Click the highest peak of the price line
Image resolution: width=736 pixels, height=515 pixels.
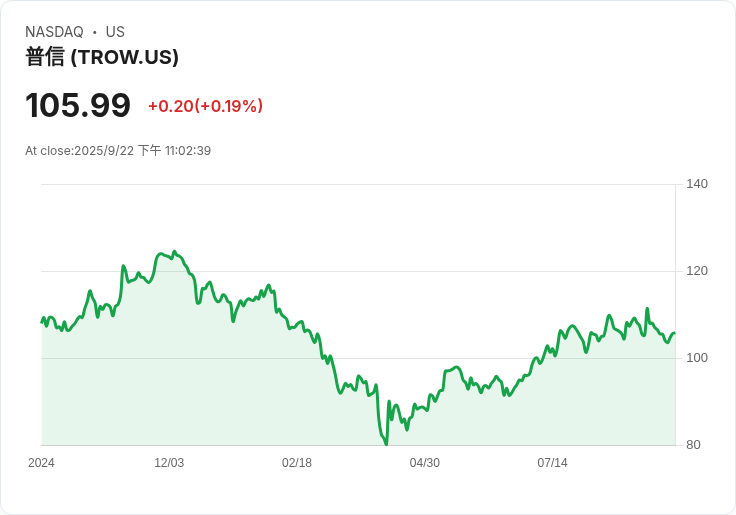174,252
